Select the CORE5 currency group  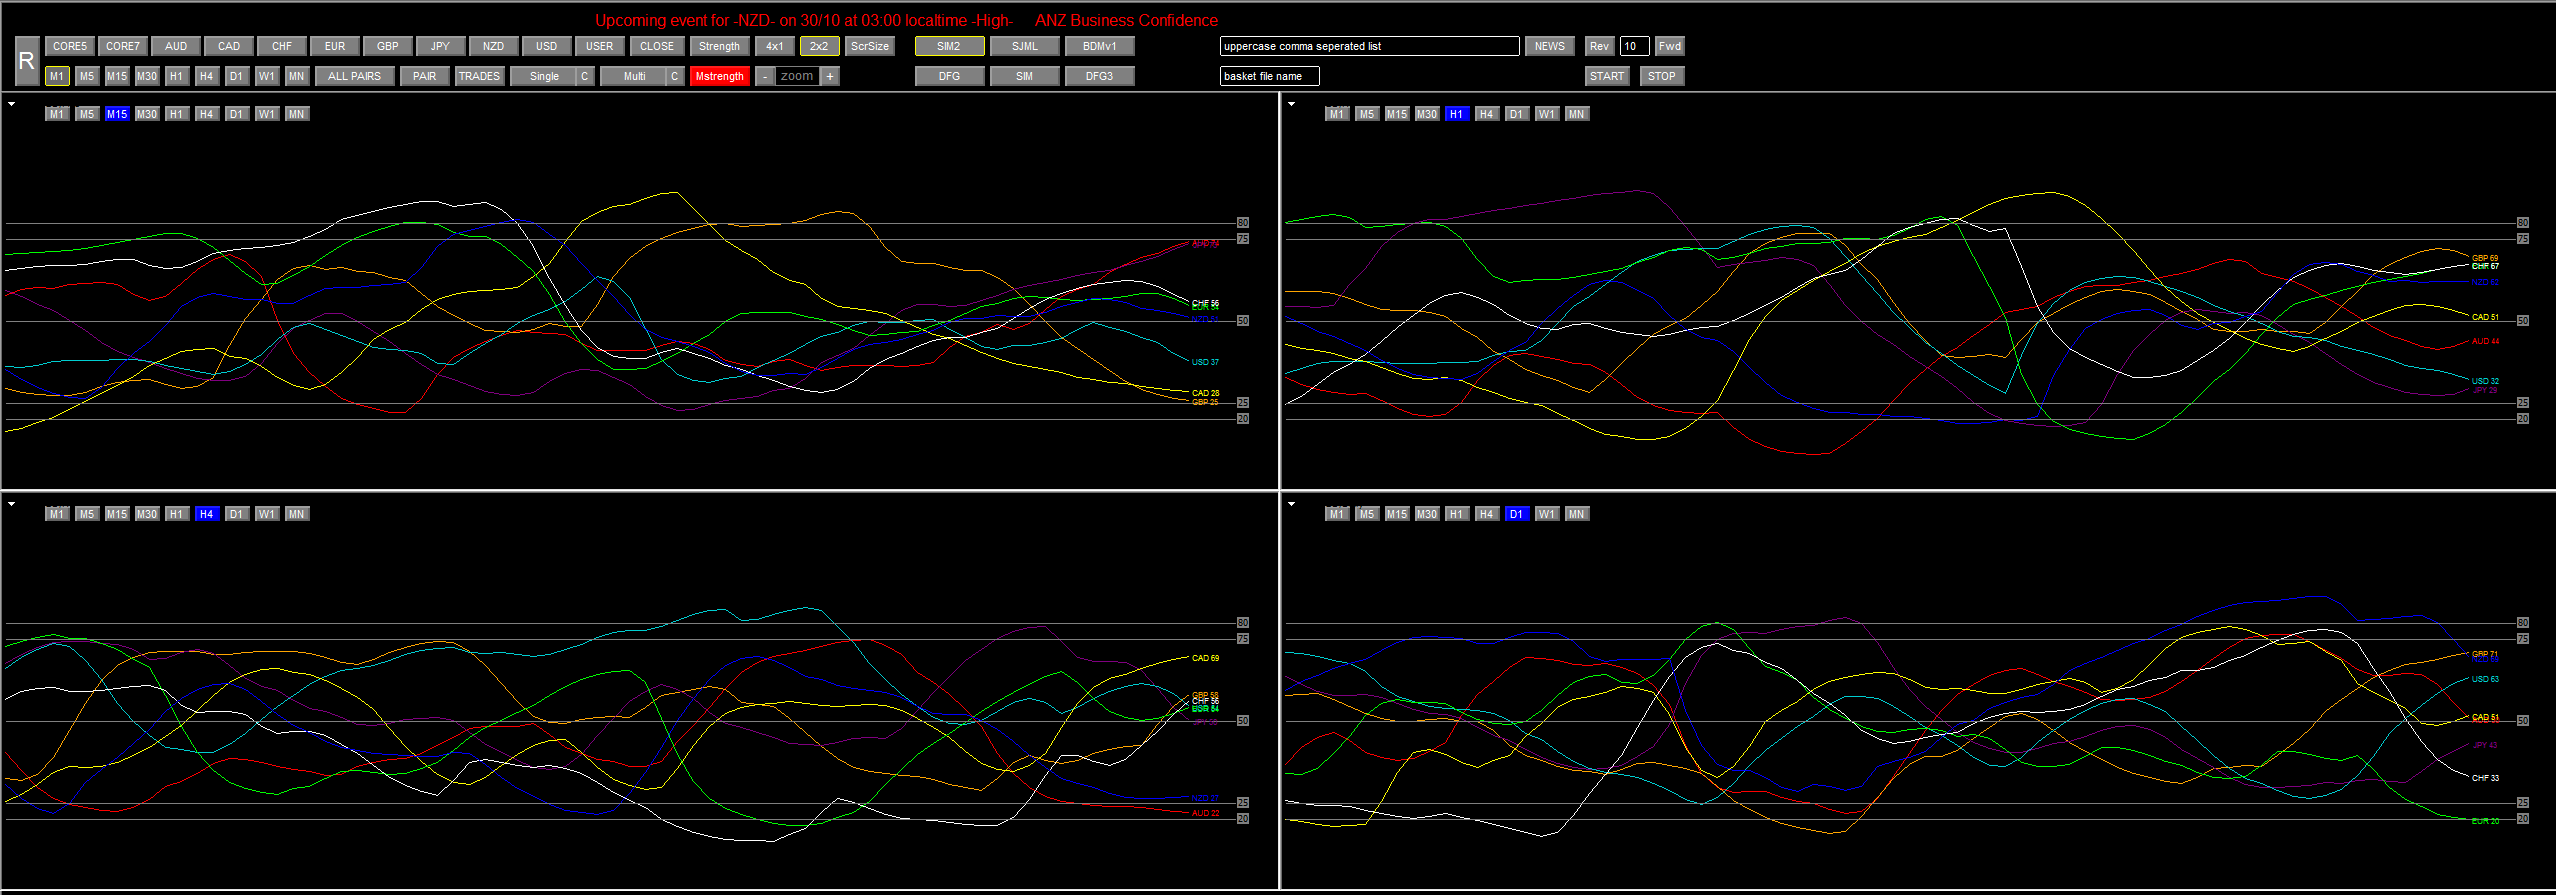coord(70,46)
